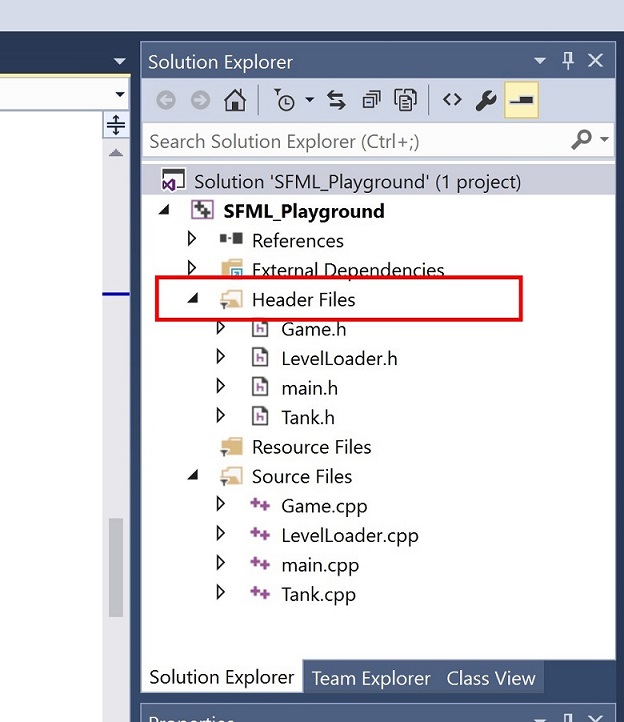Expand the References node arrow
The height and width of the screenshot is (722, 624).
(x=193, y=240)
